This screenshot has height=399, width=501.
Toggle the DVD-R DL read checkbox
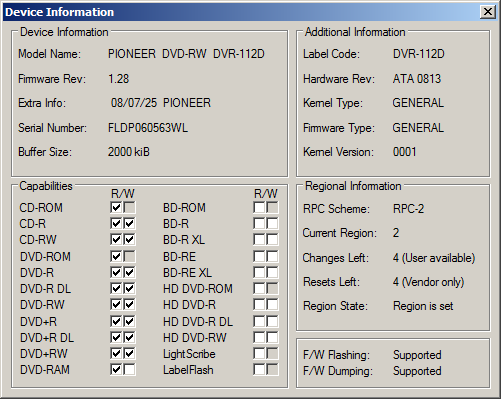pos(116,288)
